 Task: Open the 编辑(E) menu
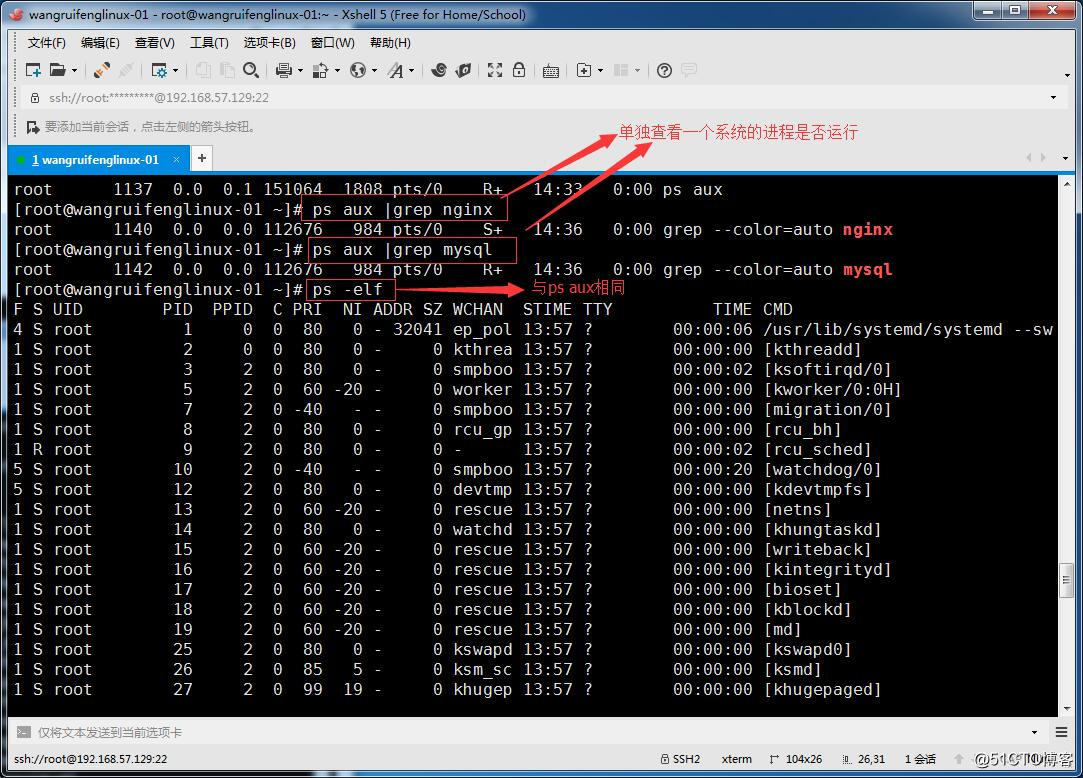tap(100, 43)
